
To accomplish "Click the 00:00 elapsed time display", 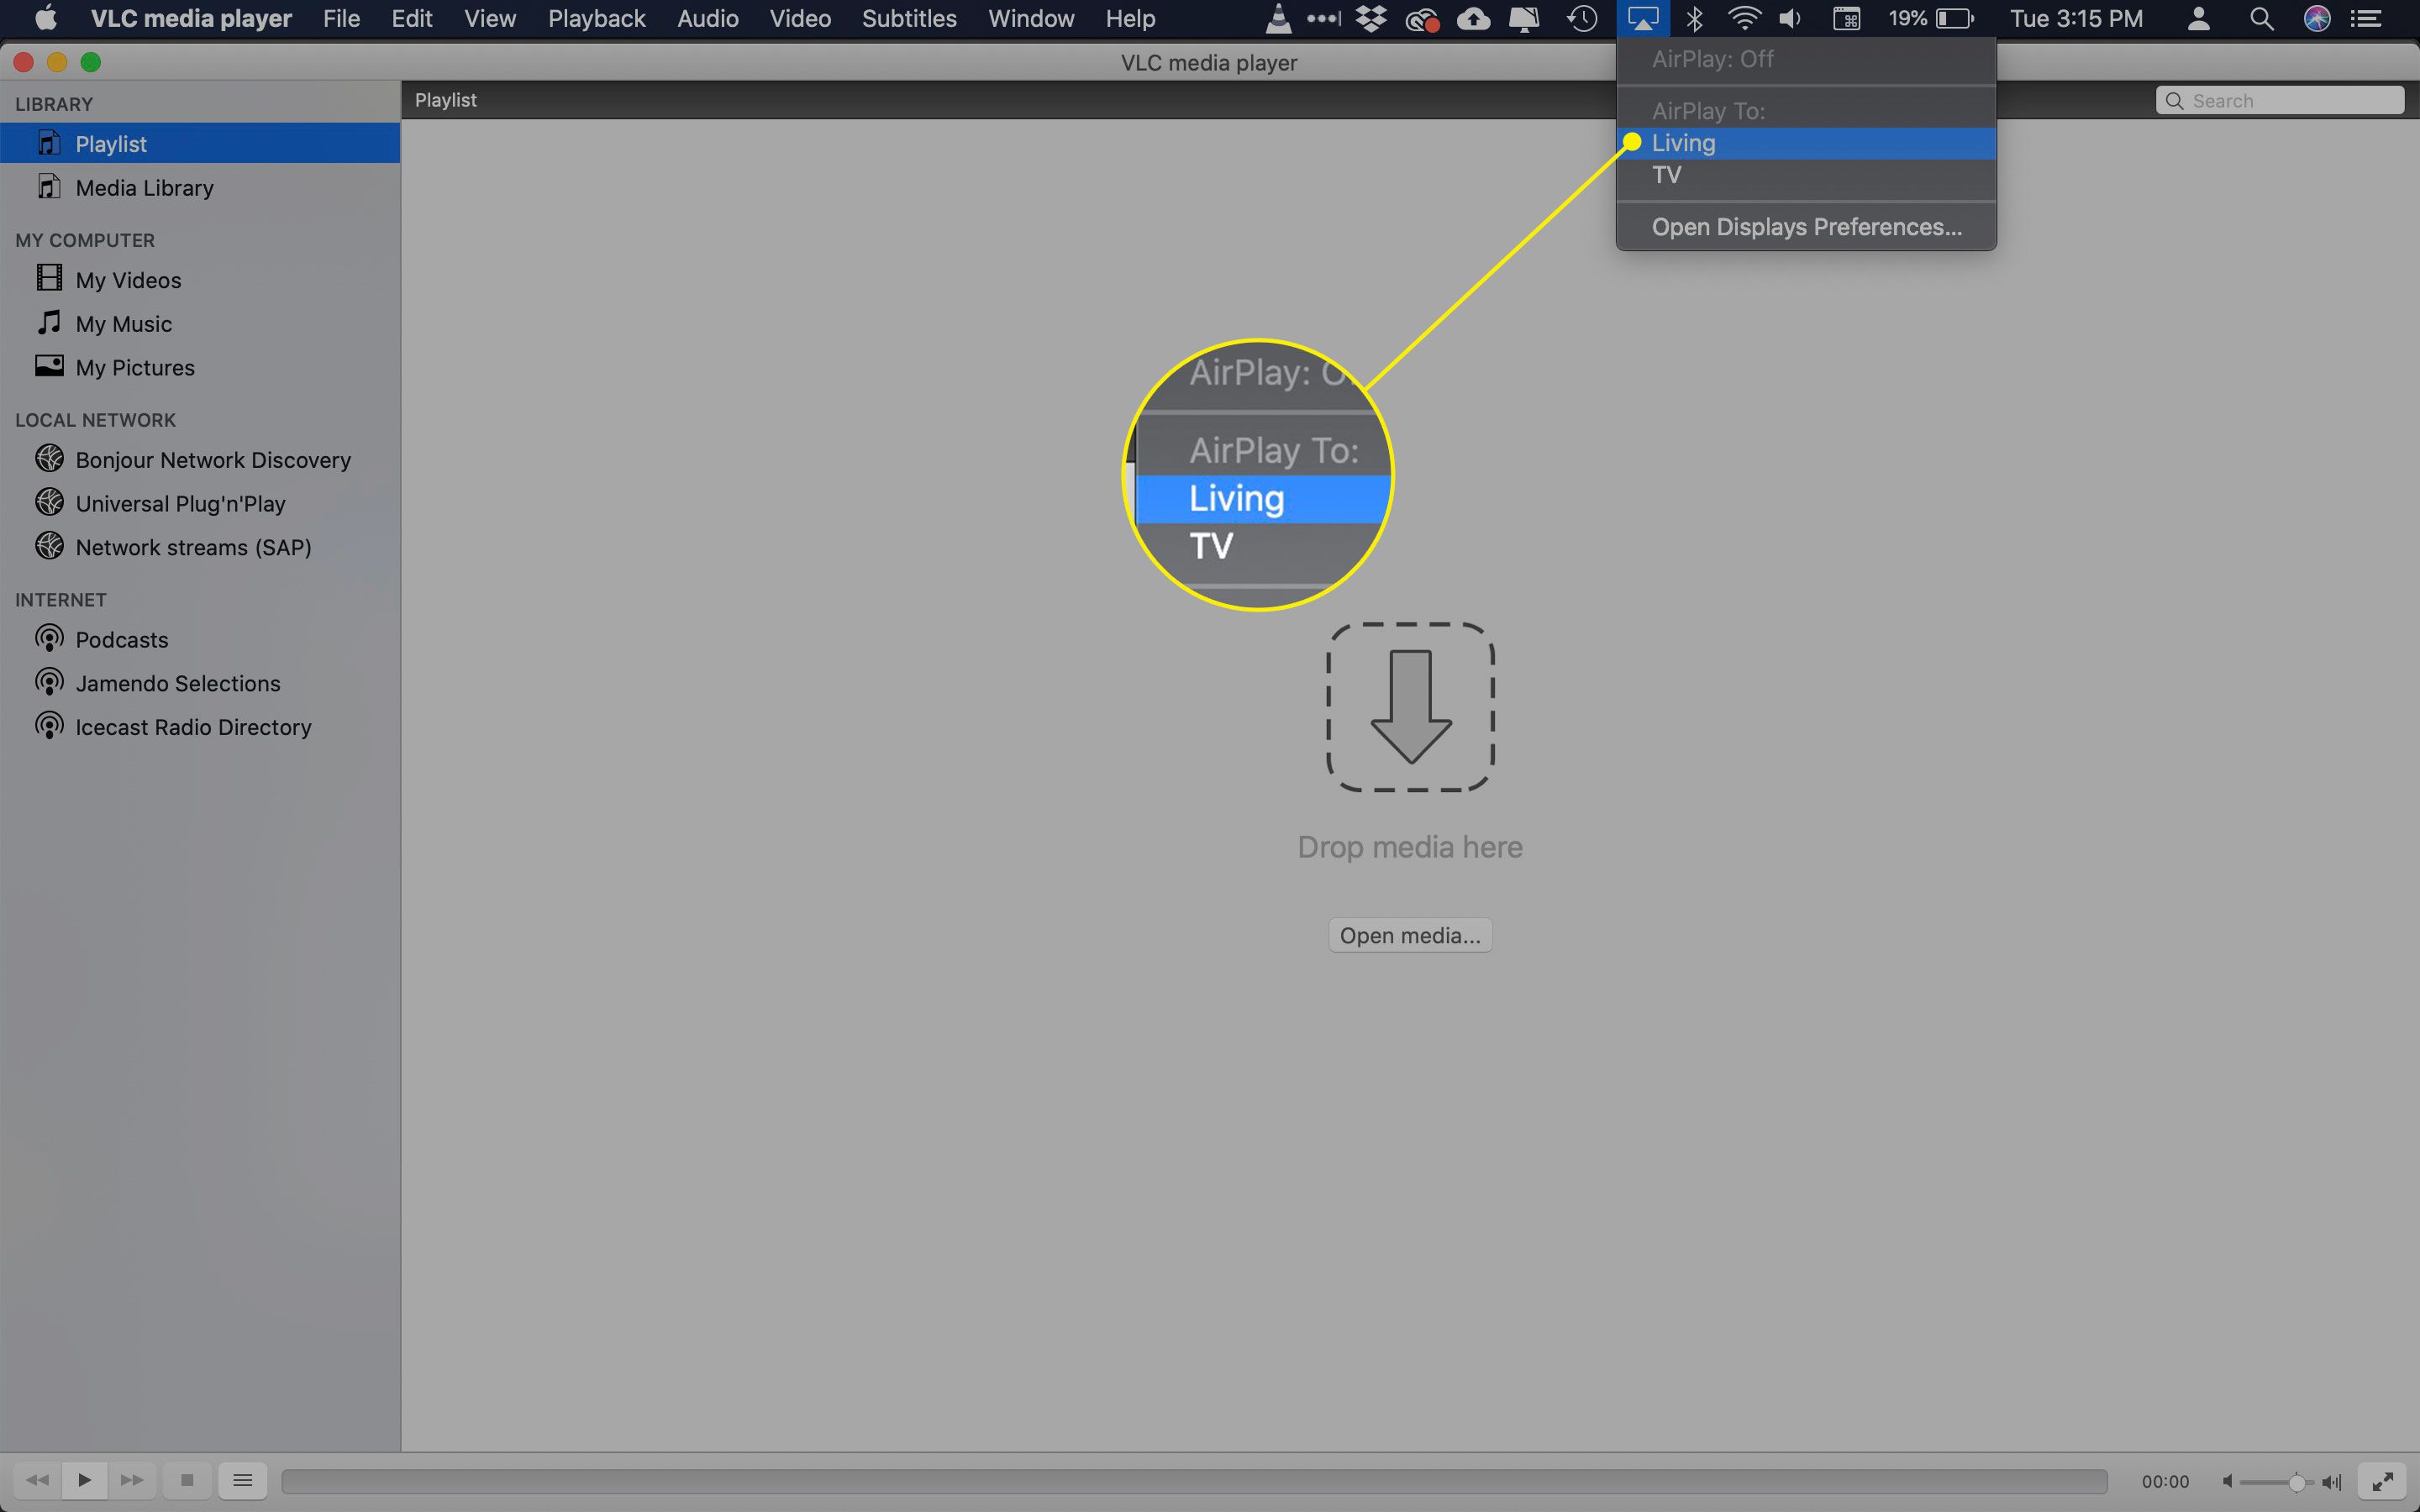I will (x=2165, y=1481).
